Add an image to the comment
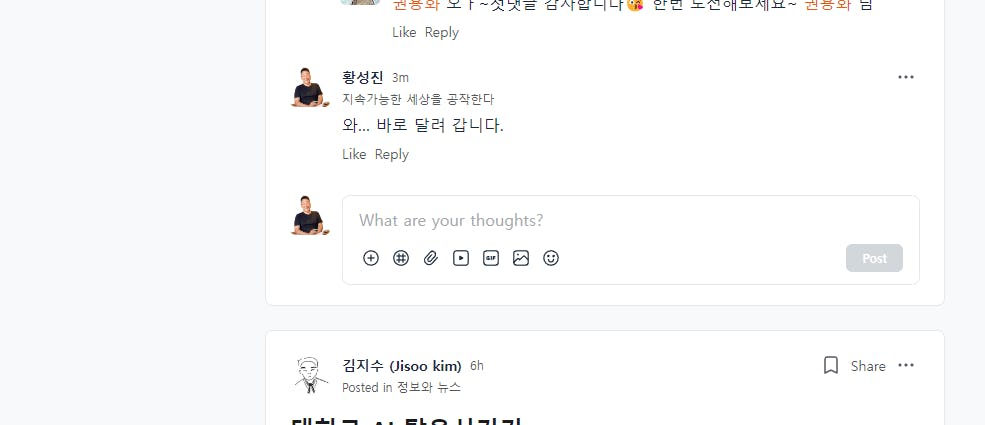The image size is (985, 425). pos(521,258)
